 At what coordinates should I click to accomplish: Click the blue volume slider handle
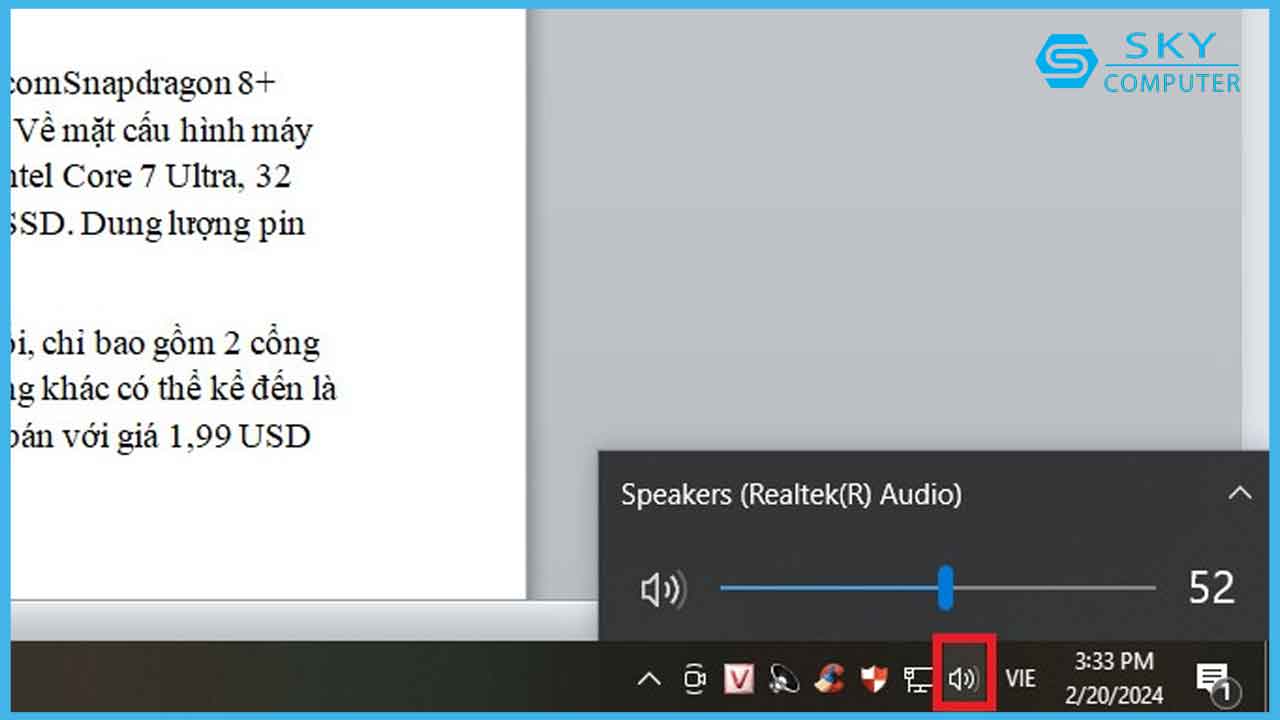point(945,588)
